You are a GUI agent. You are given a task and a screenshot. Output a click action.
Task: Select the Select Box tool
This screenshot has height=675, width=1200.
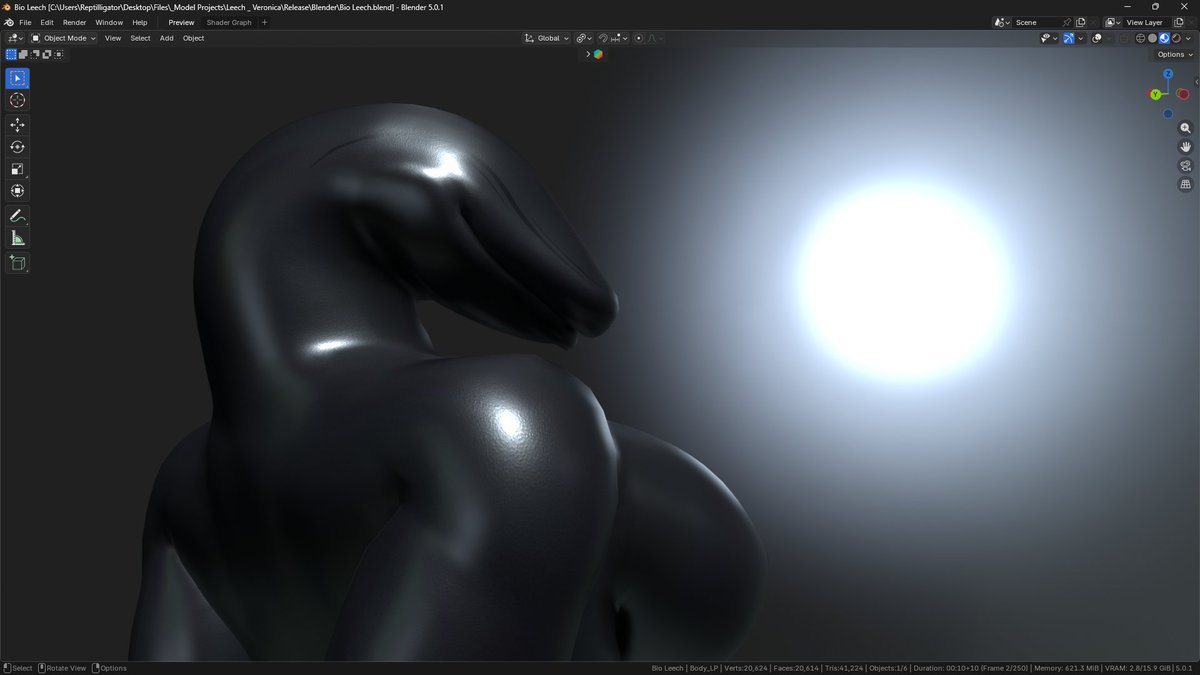(x=17, y=78)
